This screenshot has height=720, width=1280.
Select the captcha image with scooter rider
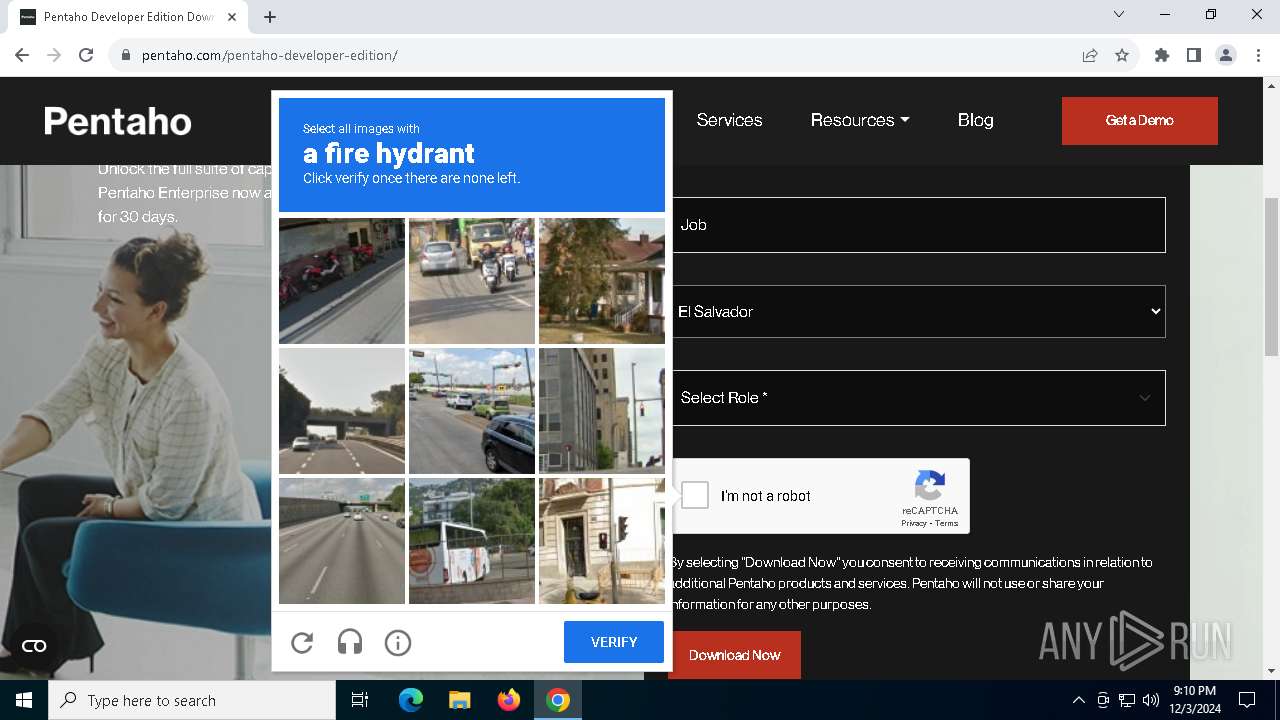pyautogui.click(x=472, y=281)
